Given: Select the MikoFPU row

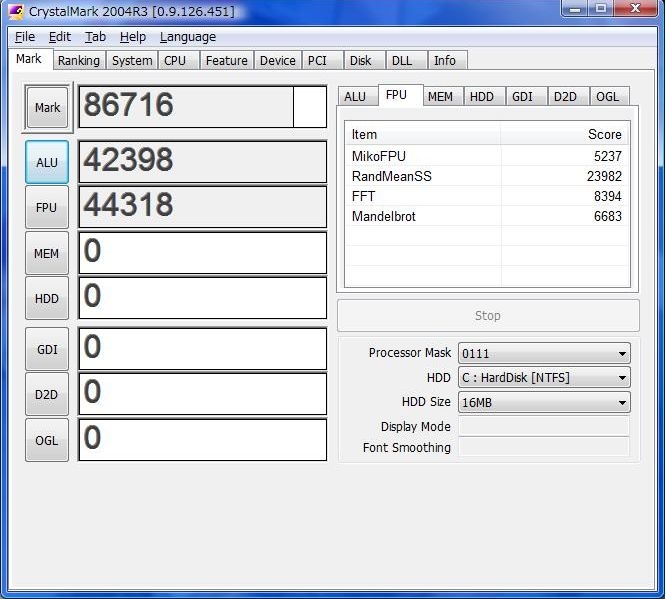Looking at the screenshot, I should [487, 156].
